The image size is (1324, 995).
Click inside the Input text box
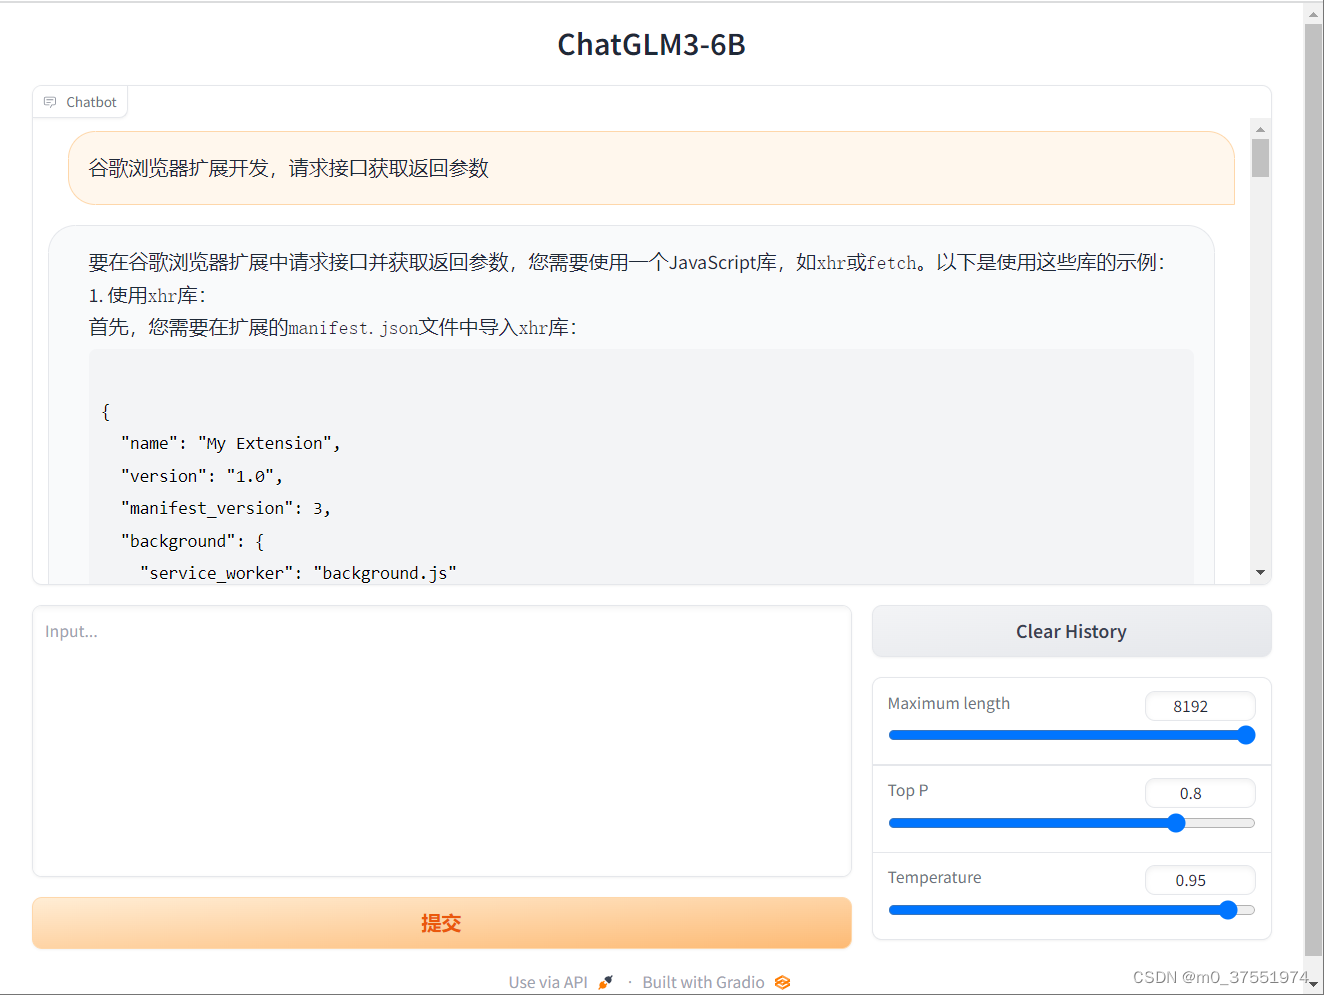(x=440, y=740)
